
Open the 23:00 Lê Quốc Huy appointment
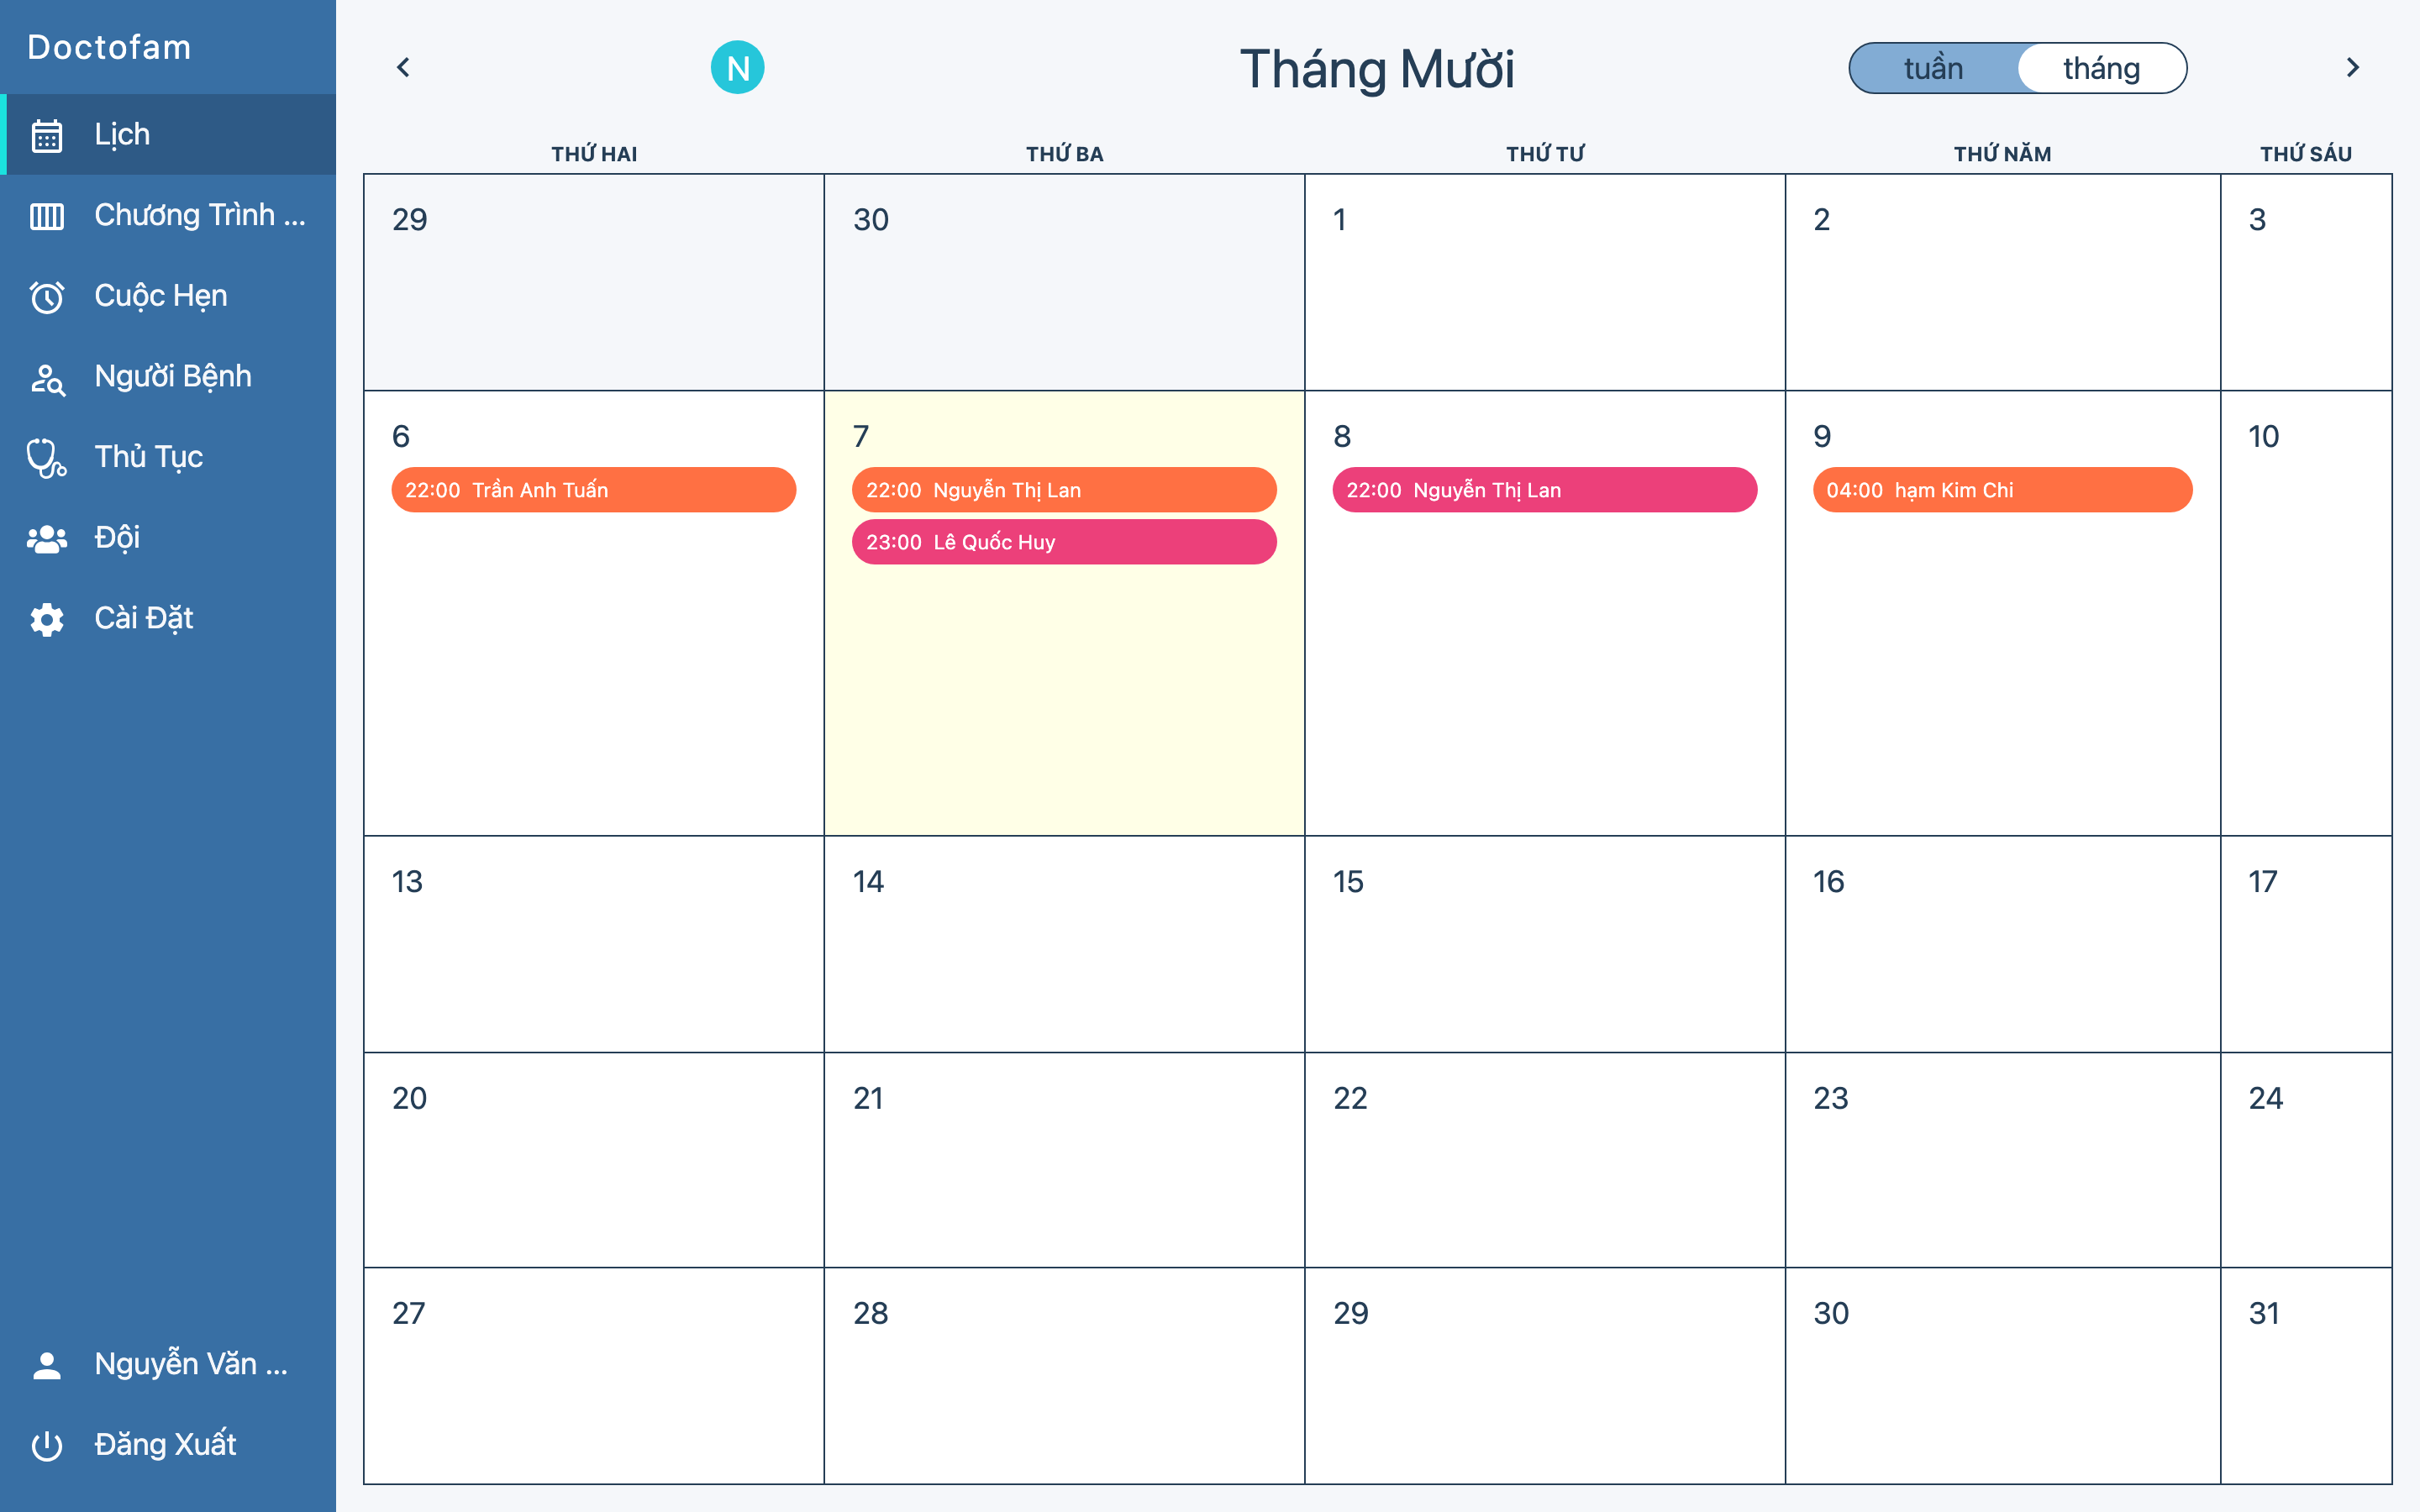pyautogui.click(x=1063, y=542)
